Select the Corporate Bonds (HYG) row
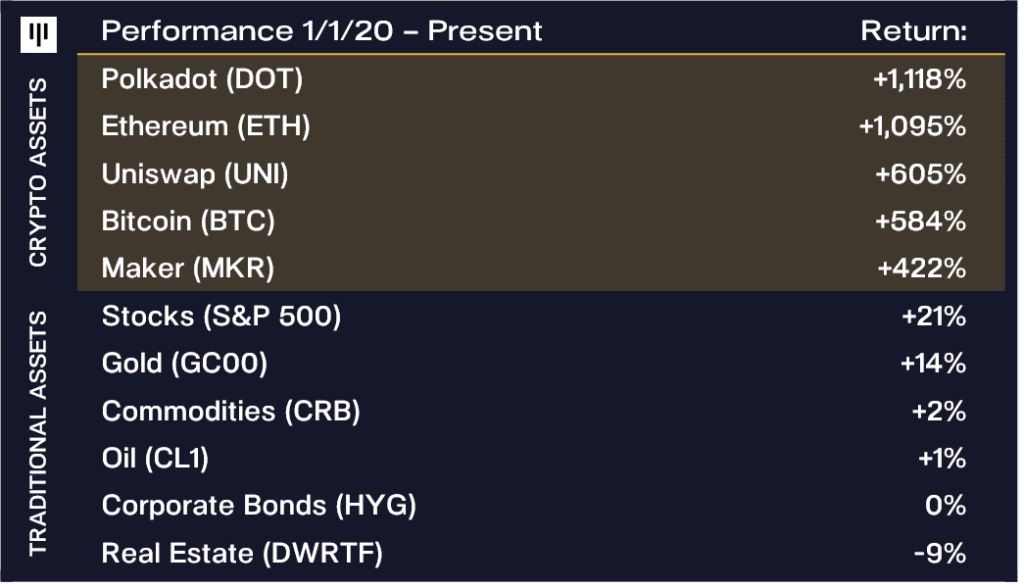The image size is (1024, 588). pos(258,506)
